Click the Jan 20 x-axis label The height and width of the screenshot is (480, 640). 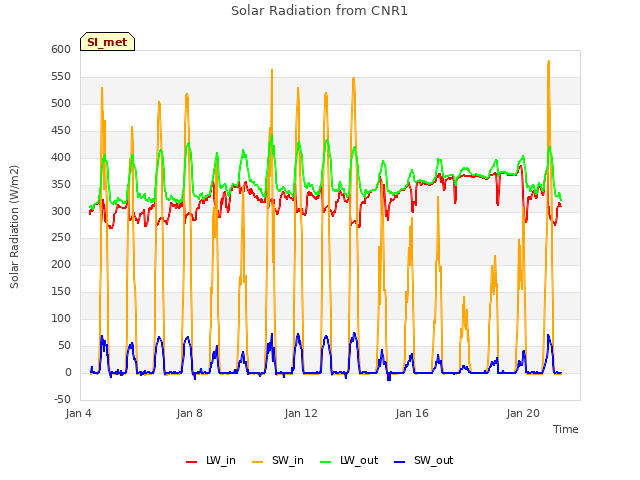coord(523,413)
